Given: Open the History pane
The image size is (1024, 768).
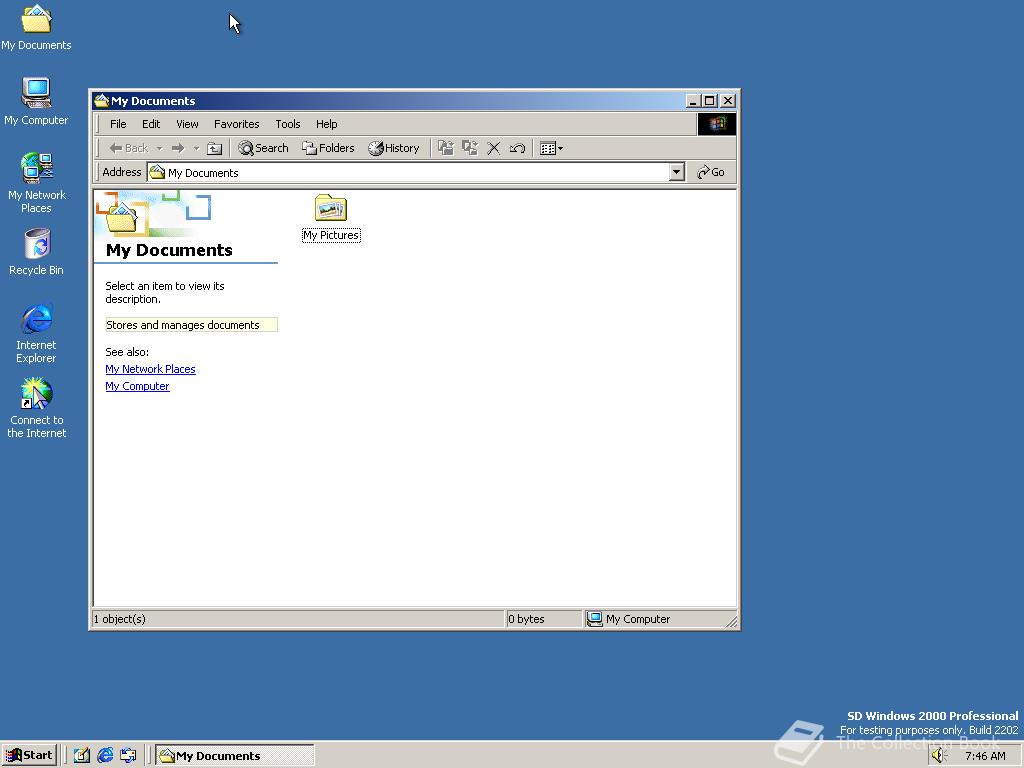Looking at the screenshot, I should pos(394,148).
